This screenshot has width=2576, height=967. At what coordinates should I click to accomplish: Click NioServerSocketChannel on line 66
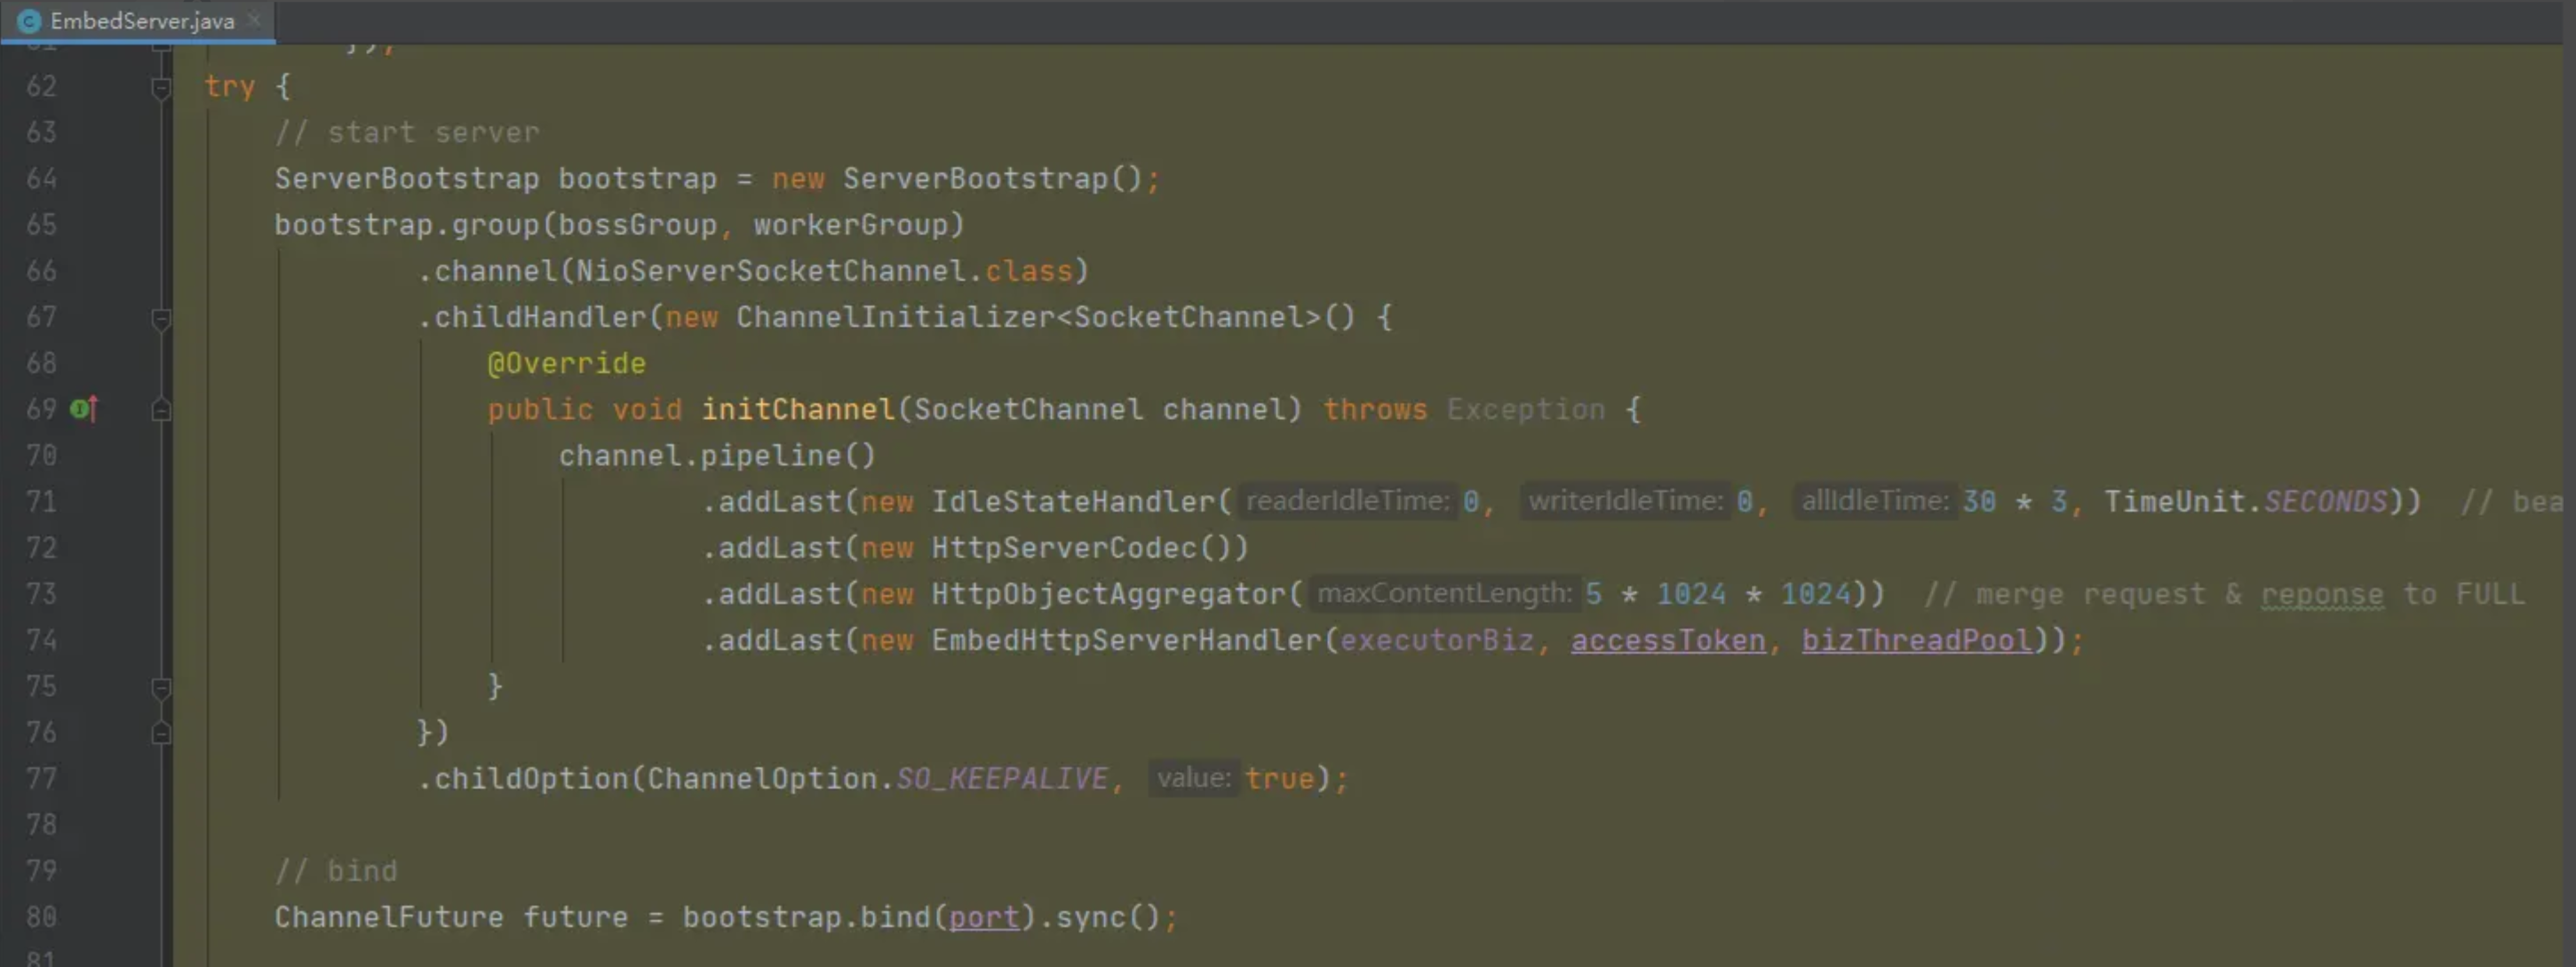[771, 271]
